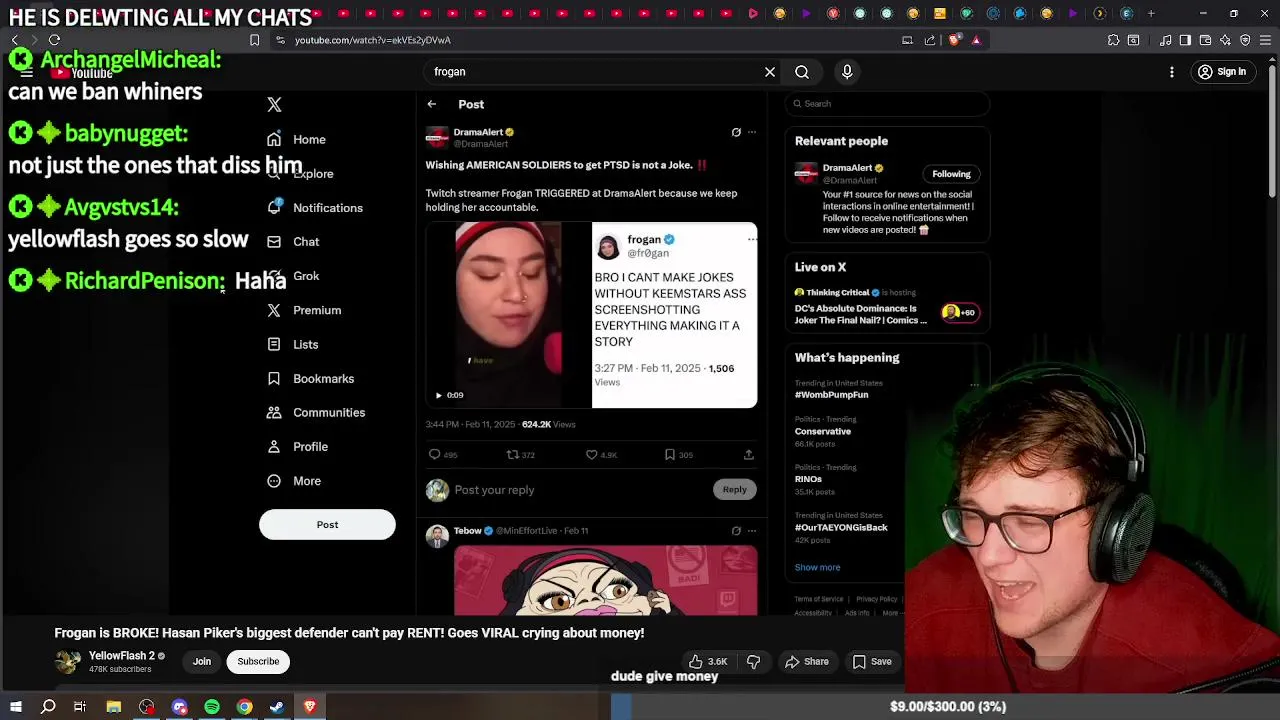This screenshot has height=720, width=1280.
Task: Select Premium in the X sidebar
Action: click(305, 310)
